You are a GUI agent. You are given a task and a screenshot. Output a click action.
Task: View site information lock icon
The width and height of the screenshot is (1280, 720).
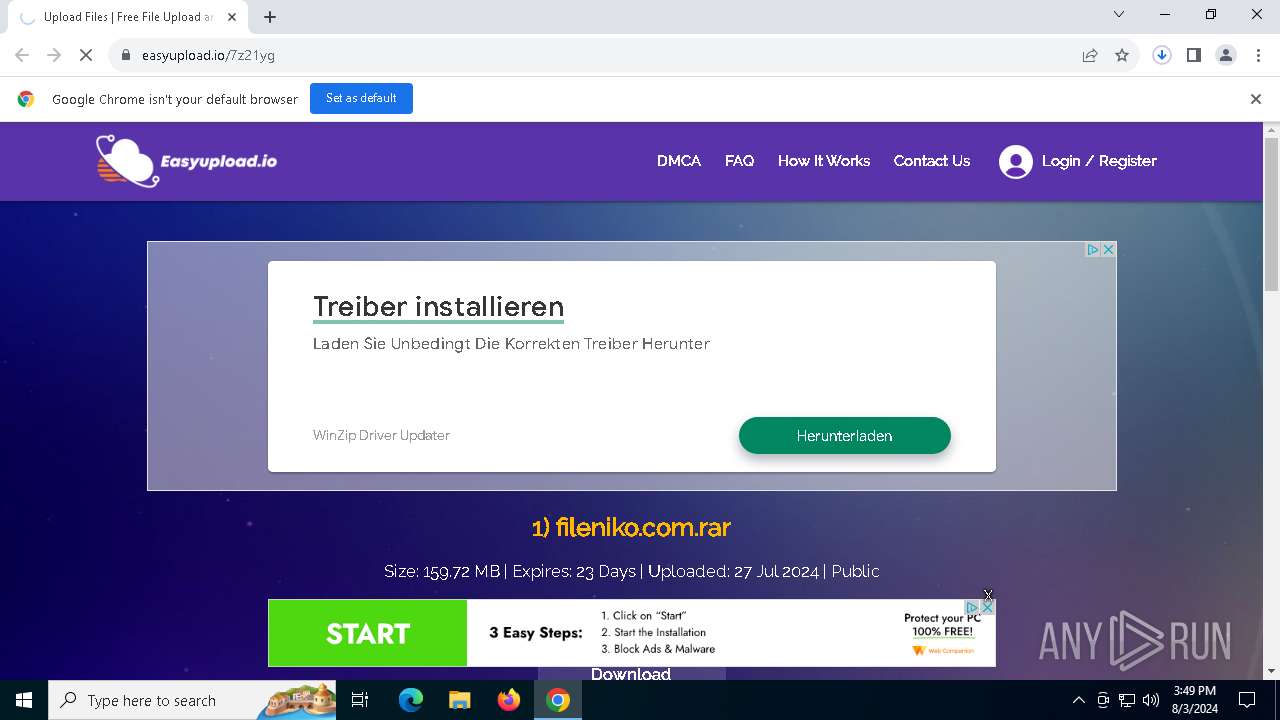(x=126, y=55)
